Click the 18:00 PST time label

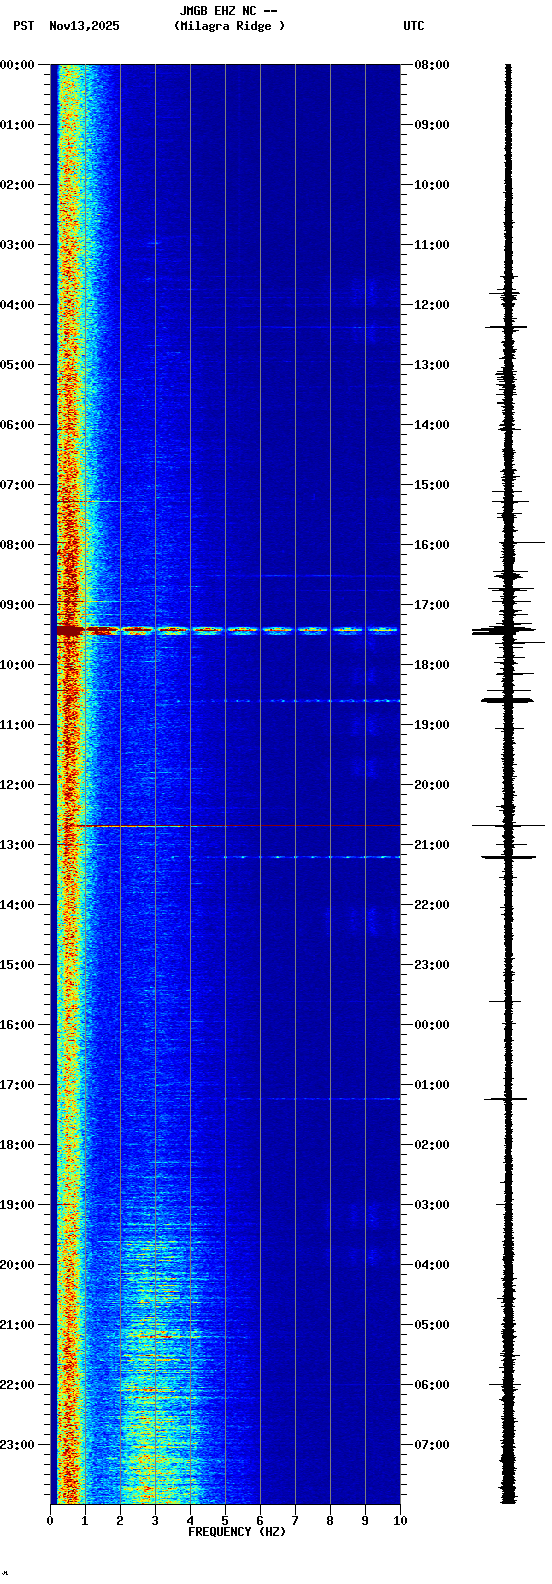(19, 1145)
